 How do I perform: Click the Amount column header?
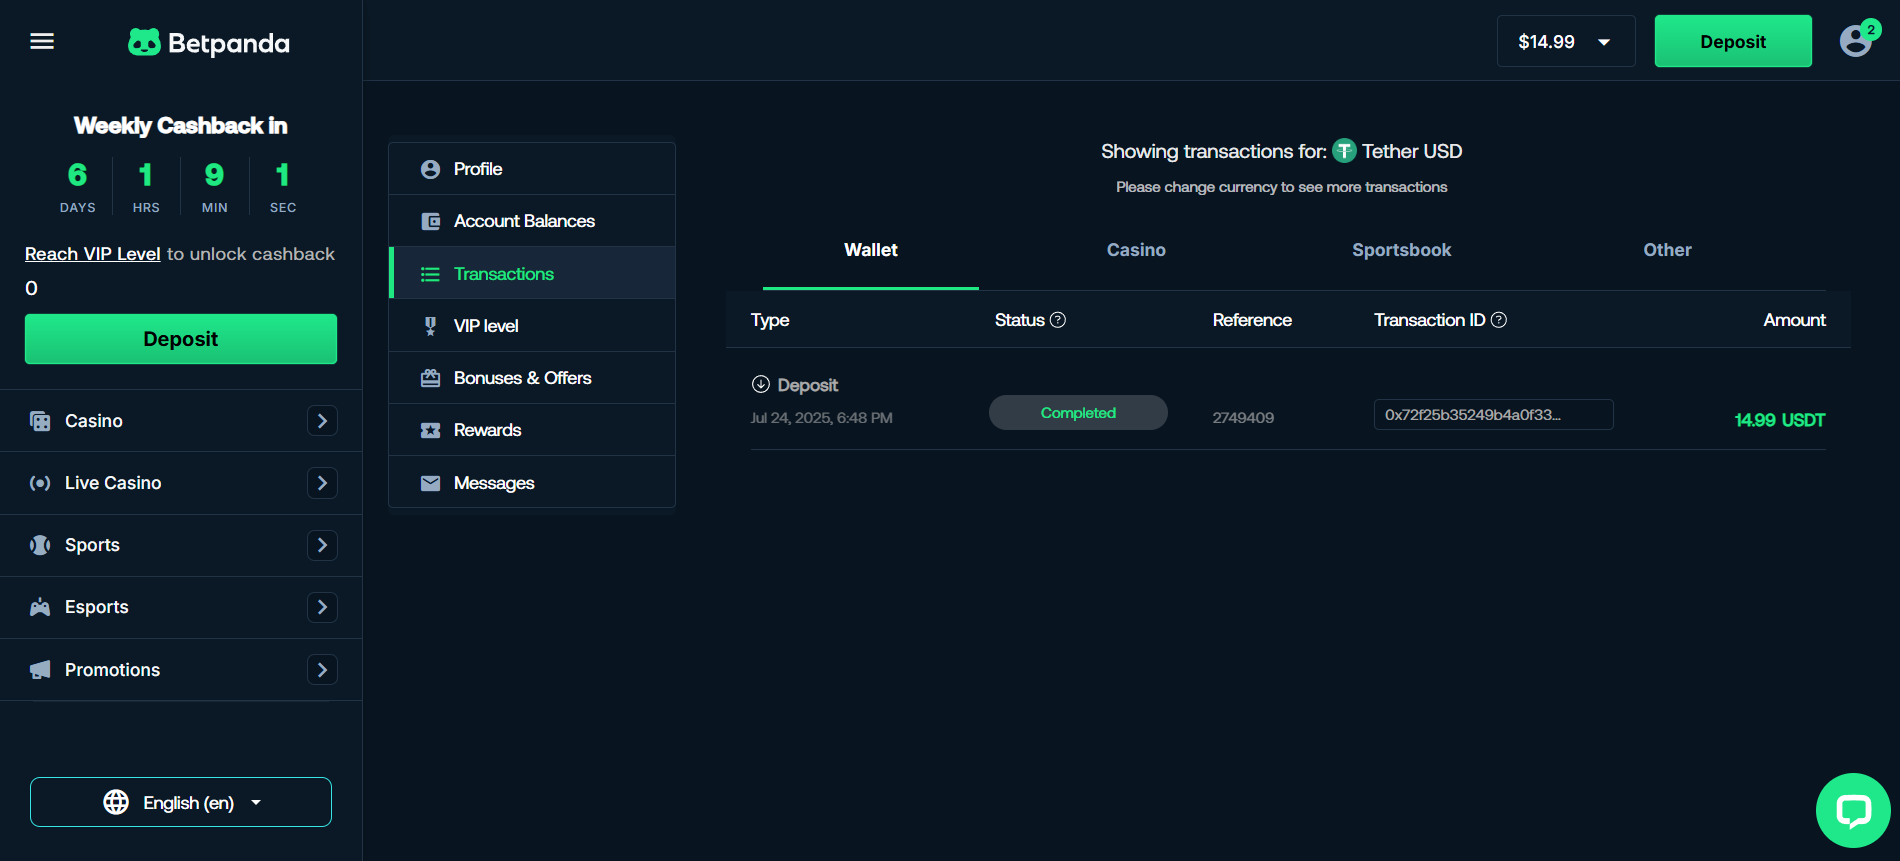click(1794, 320)
